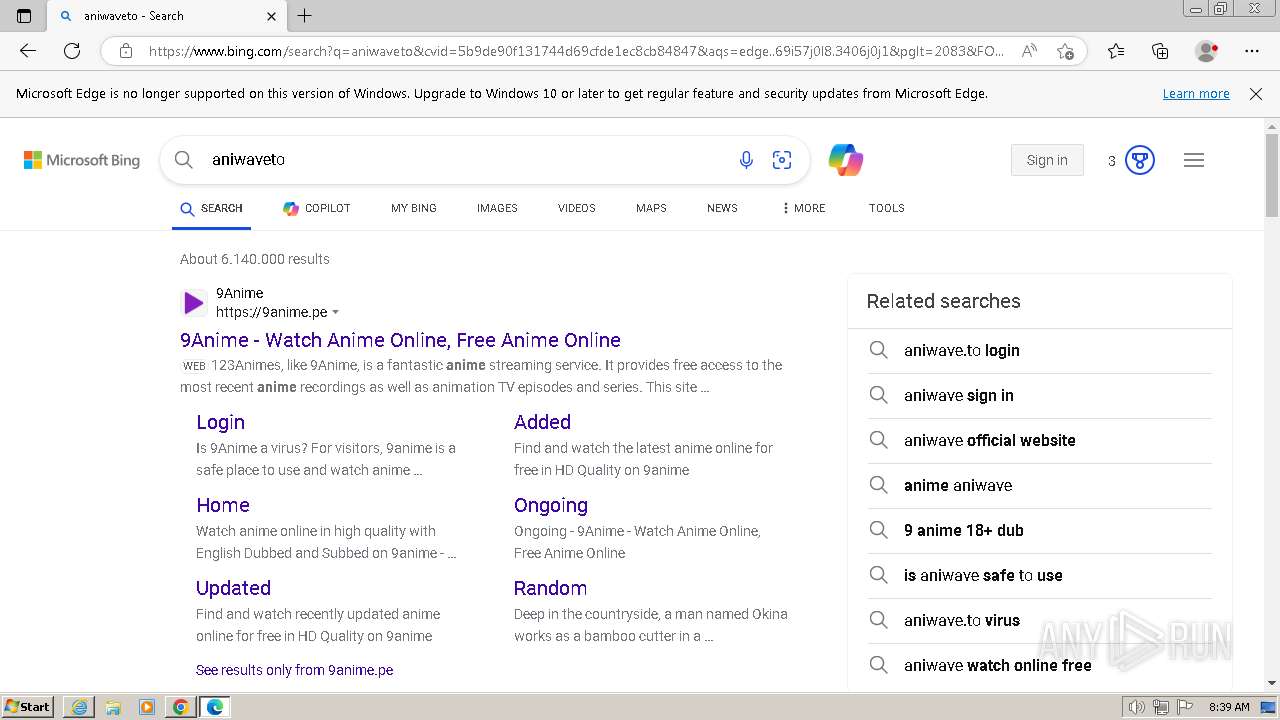Open the MAPS tab
Image resolution: width=1280 pixels, height=720 pixels.
(x=651, y=208)
